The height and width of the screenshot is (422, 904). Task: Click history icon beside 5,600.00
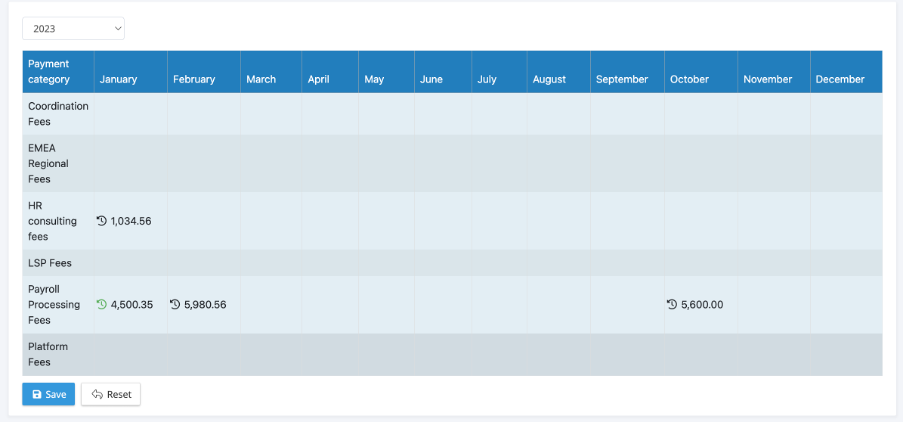point(672,304)
